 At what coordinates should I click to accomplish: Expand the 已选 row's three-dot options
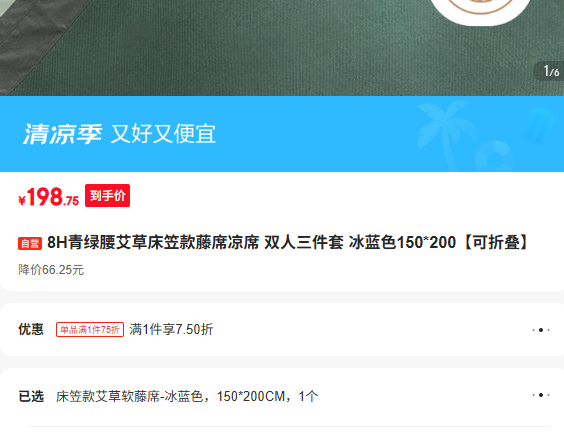[x=541, y=395]
